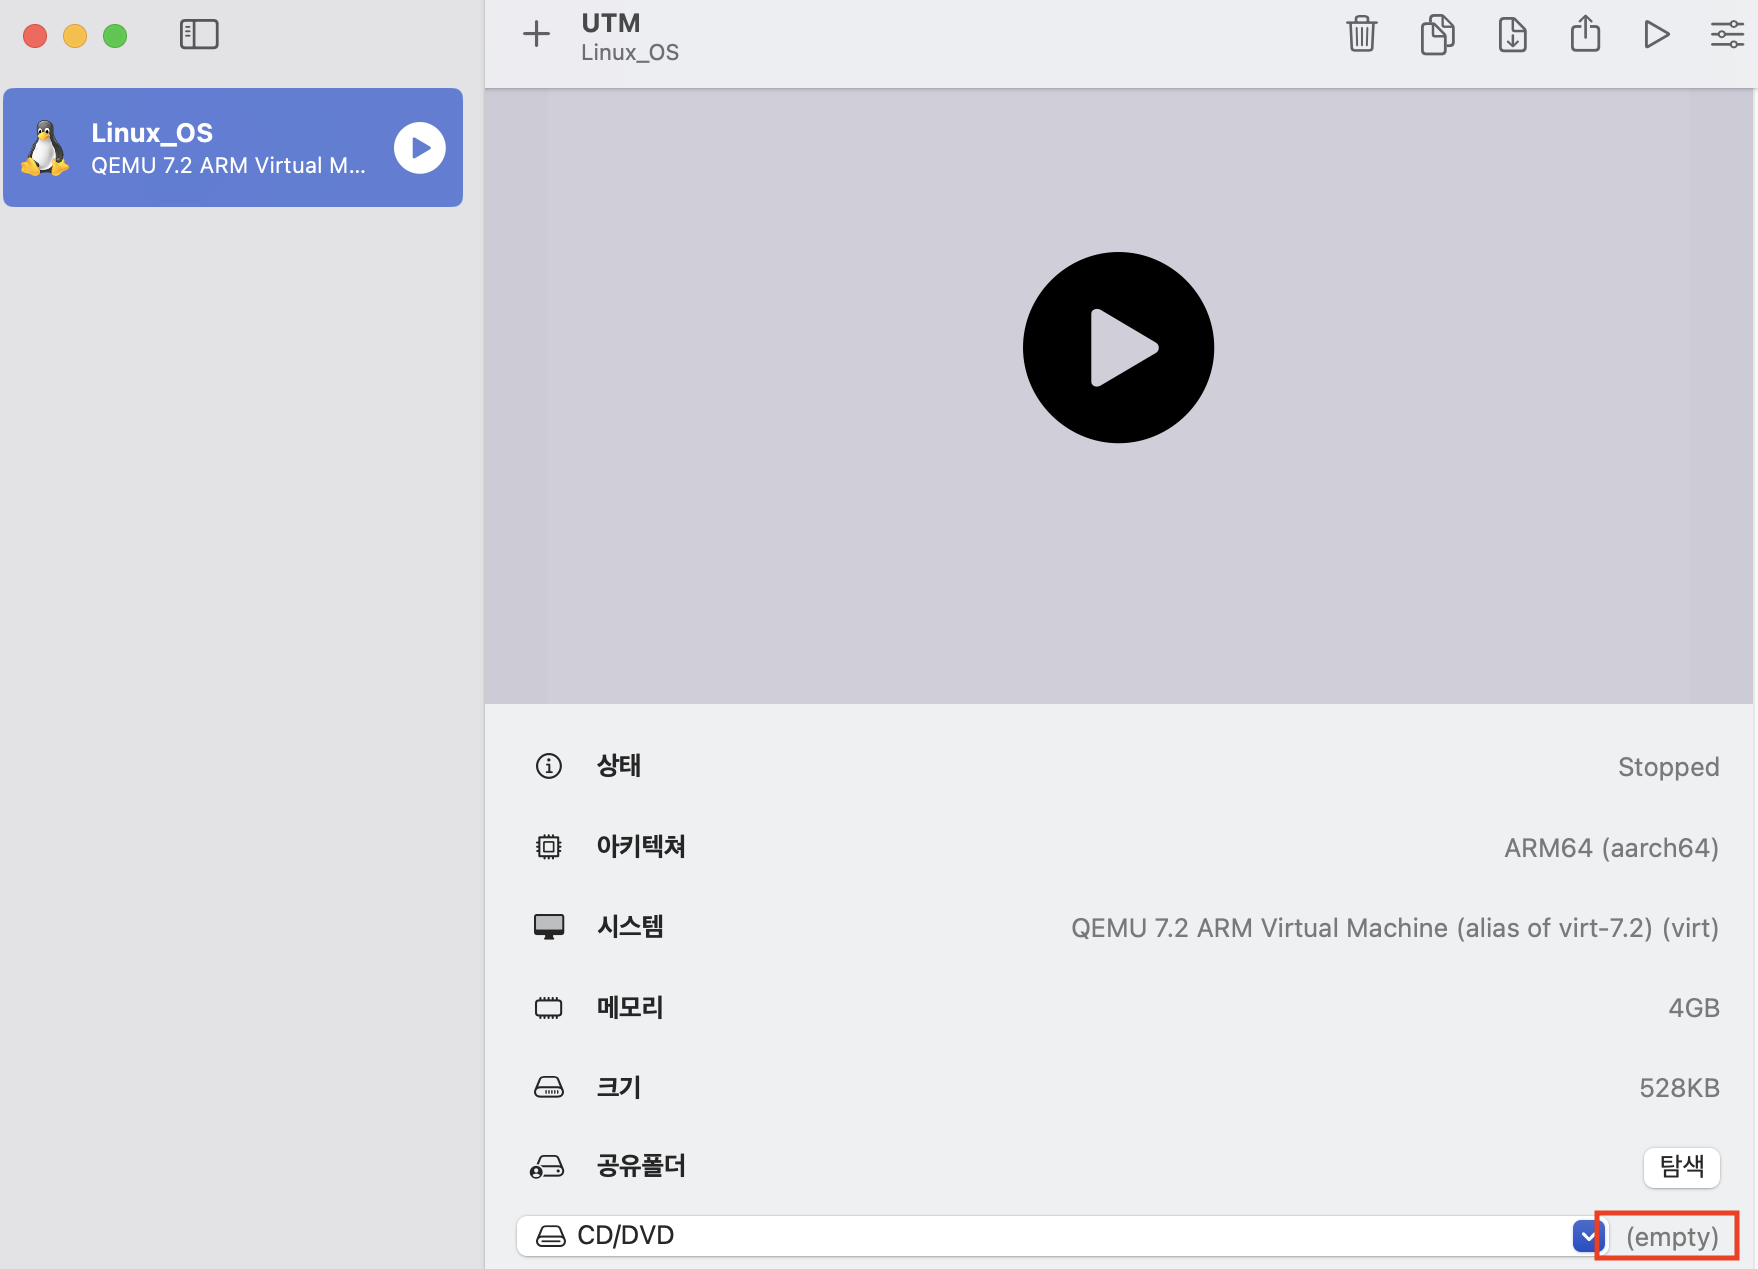Click the 상태 info icon

pyautogui.click(x=549, y=766)
